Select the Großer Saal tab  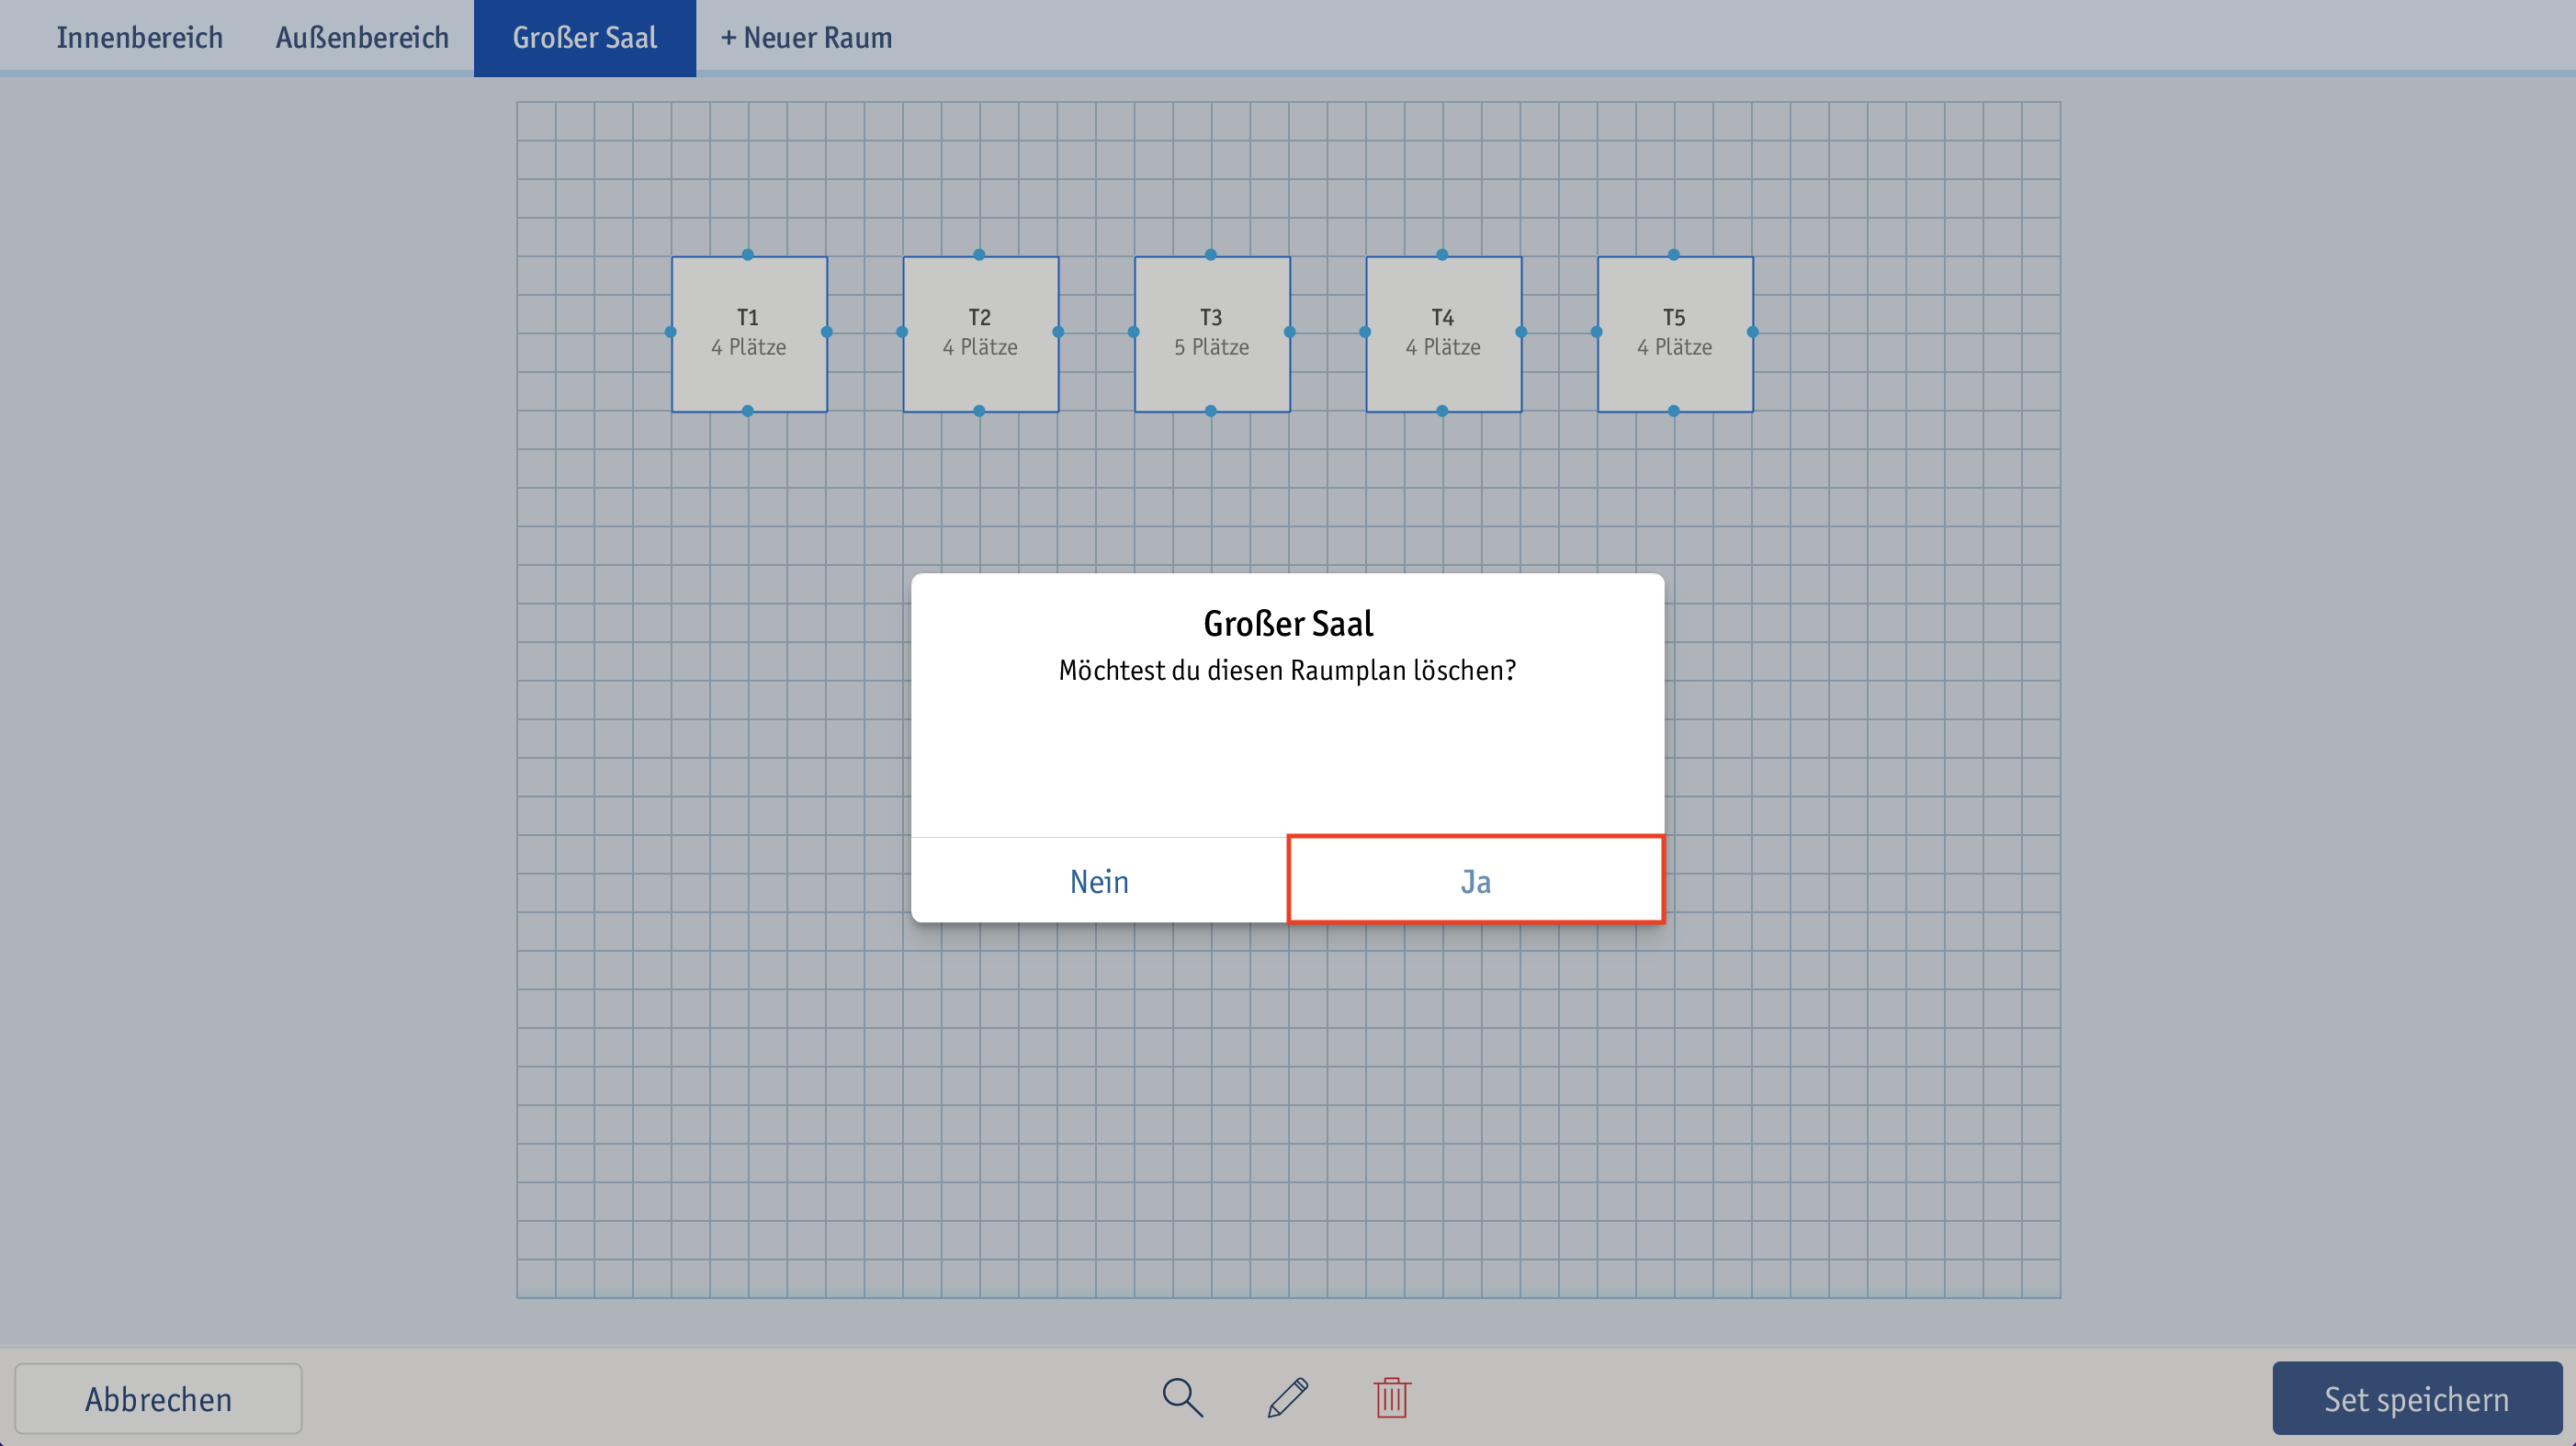coord(585,37)
